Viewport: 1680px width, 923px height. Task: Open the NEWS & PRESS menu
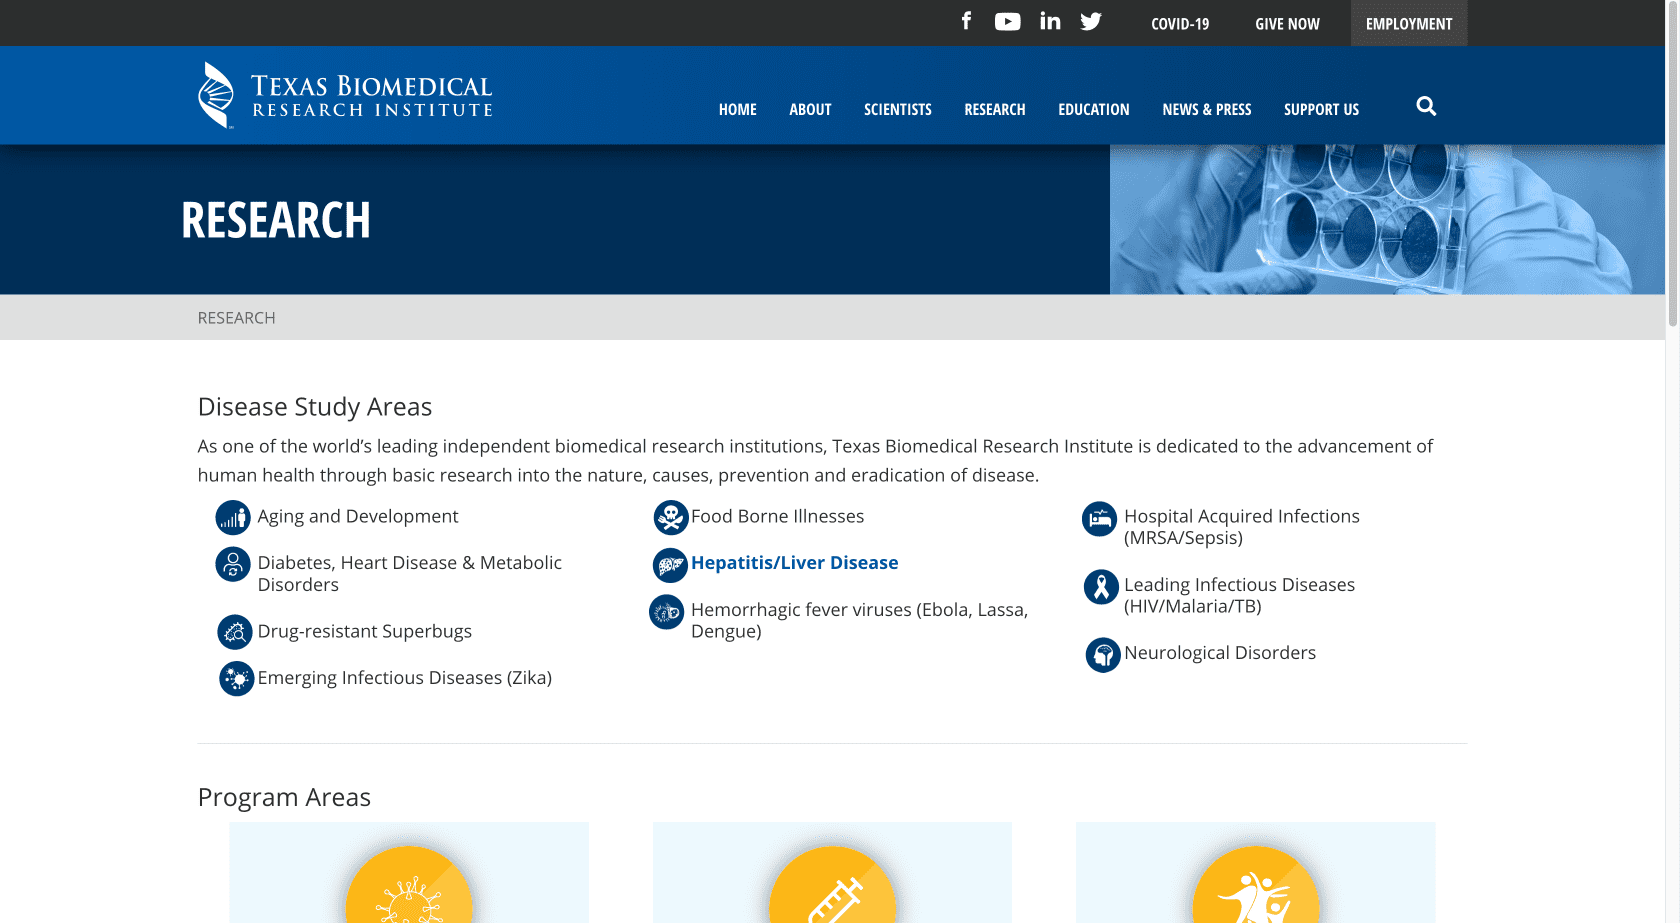click(x=1207, y=109)
